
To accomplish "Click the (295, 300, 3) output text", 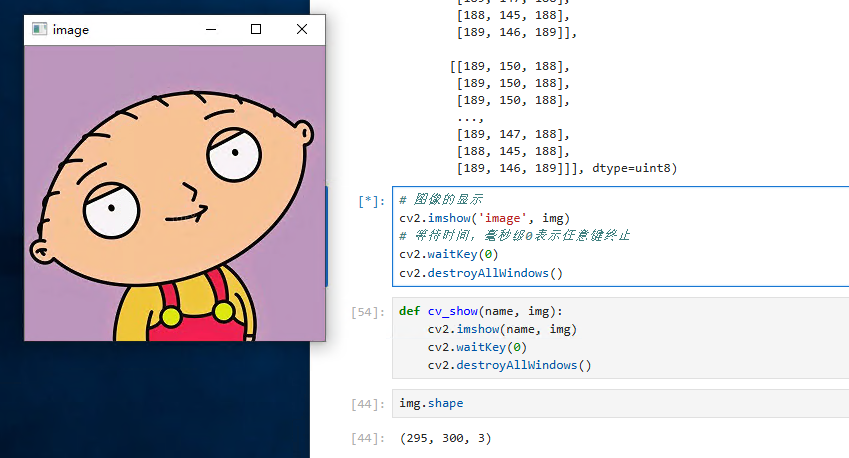I will (x=445, y=439).
